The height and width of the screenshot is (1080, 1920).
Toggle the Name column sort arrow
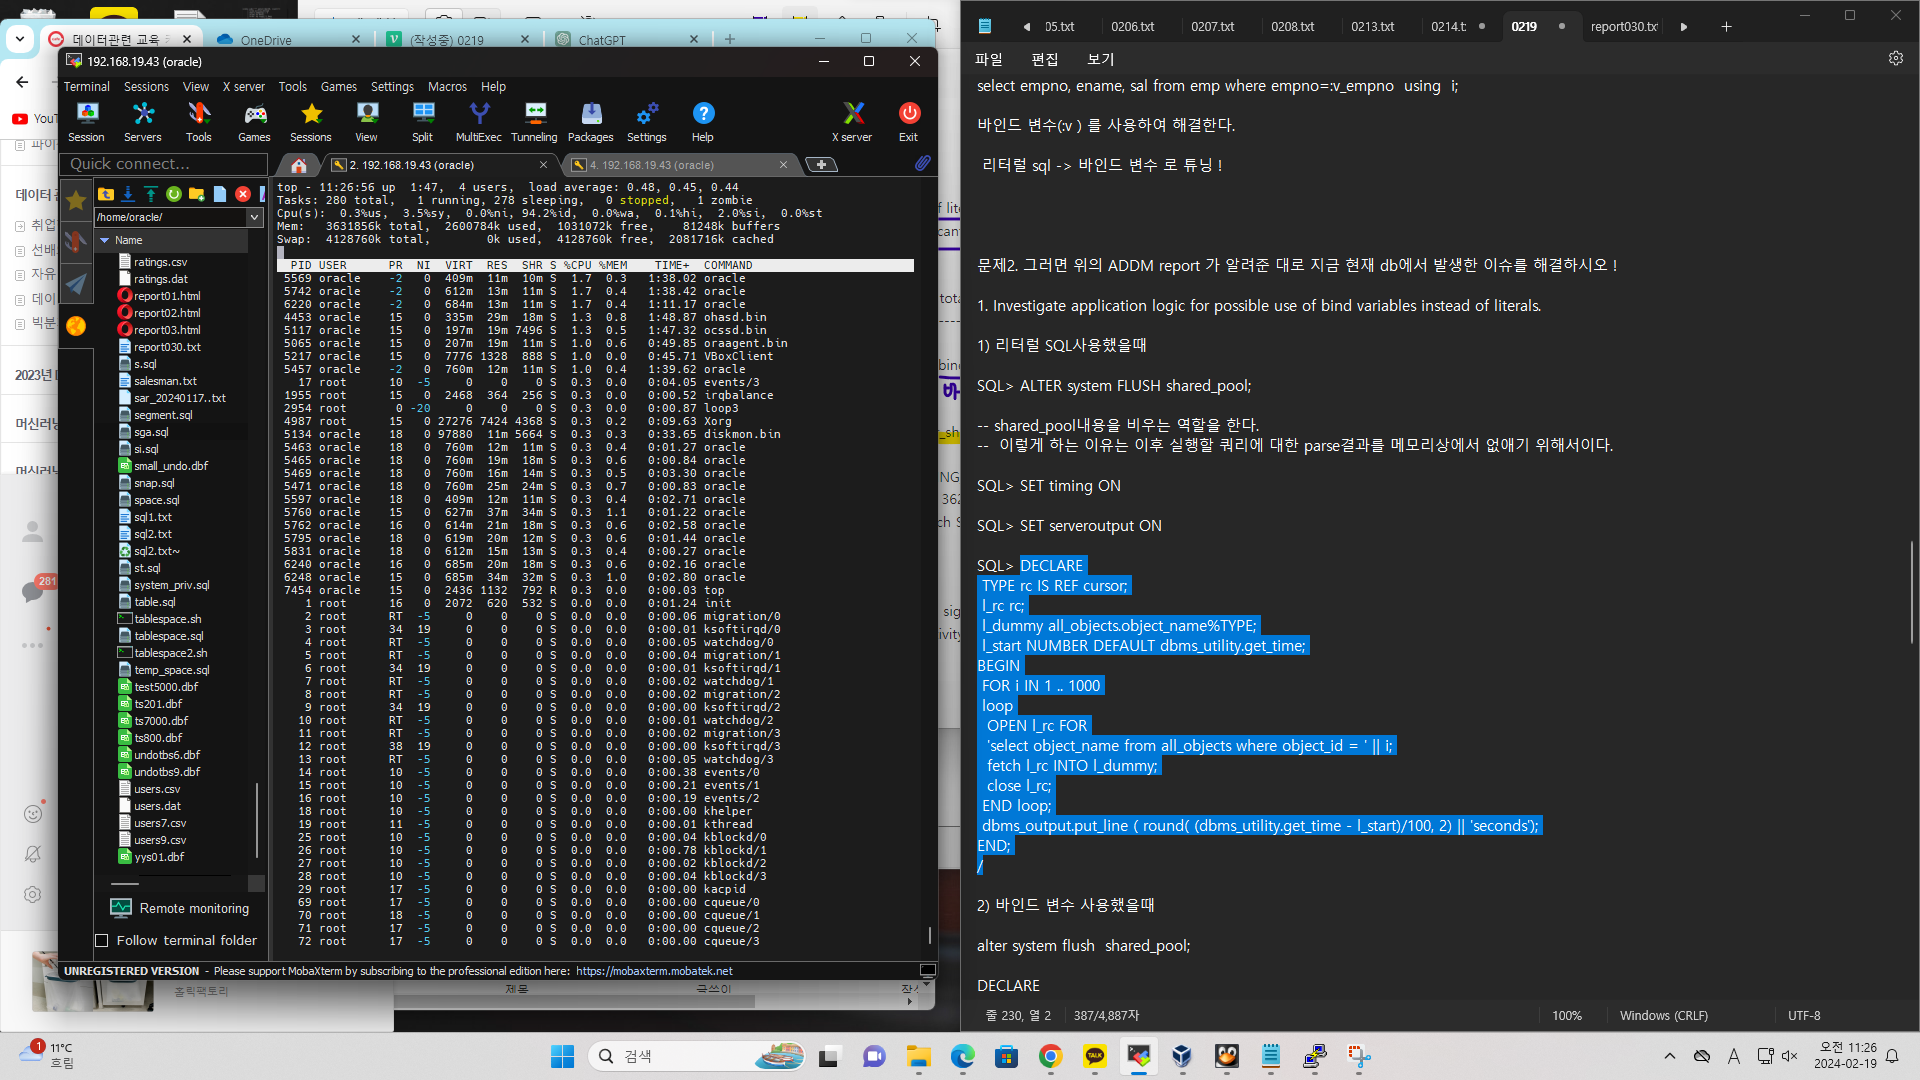105,240
